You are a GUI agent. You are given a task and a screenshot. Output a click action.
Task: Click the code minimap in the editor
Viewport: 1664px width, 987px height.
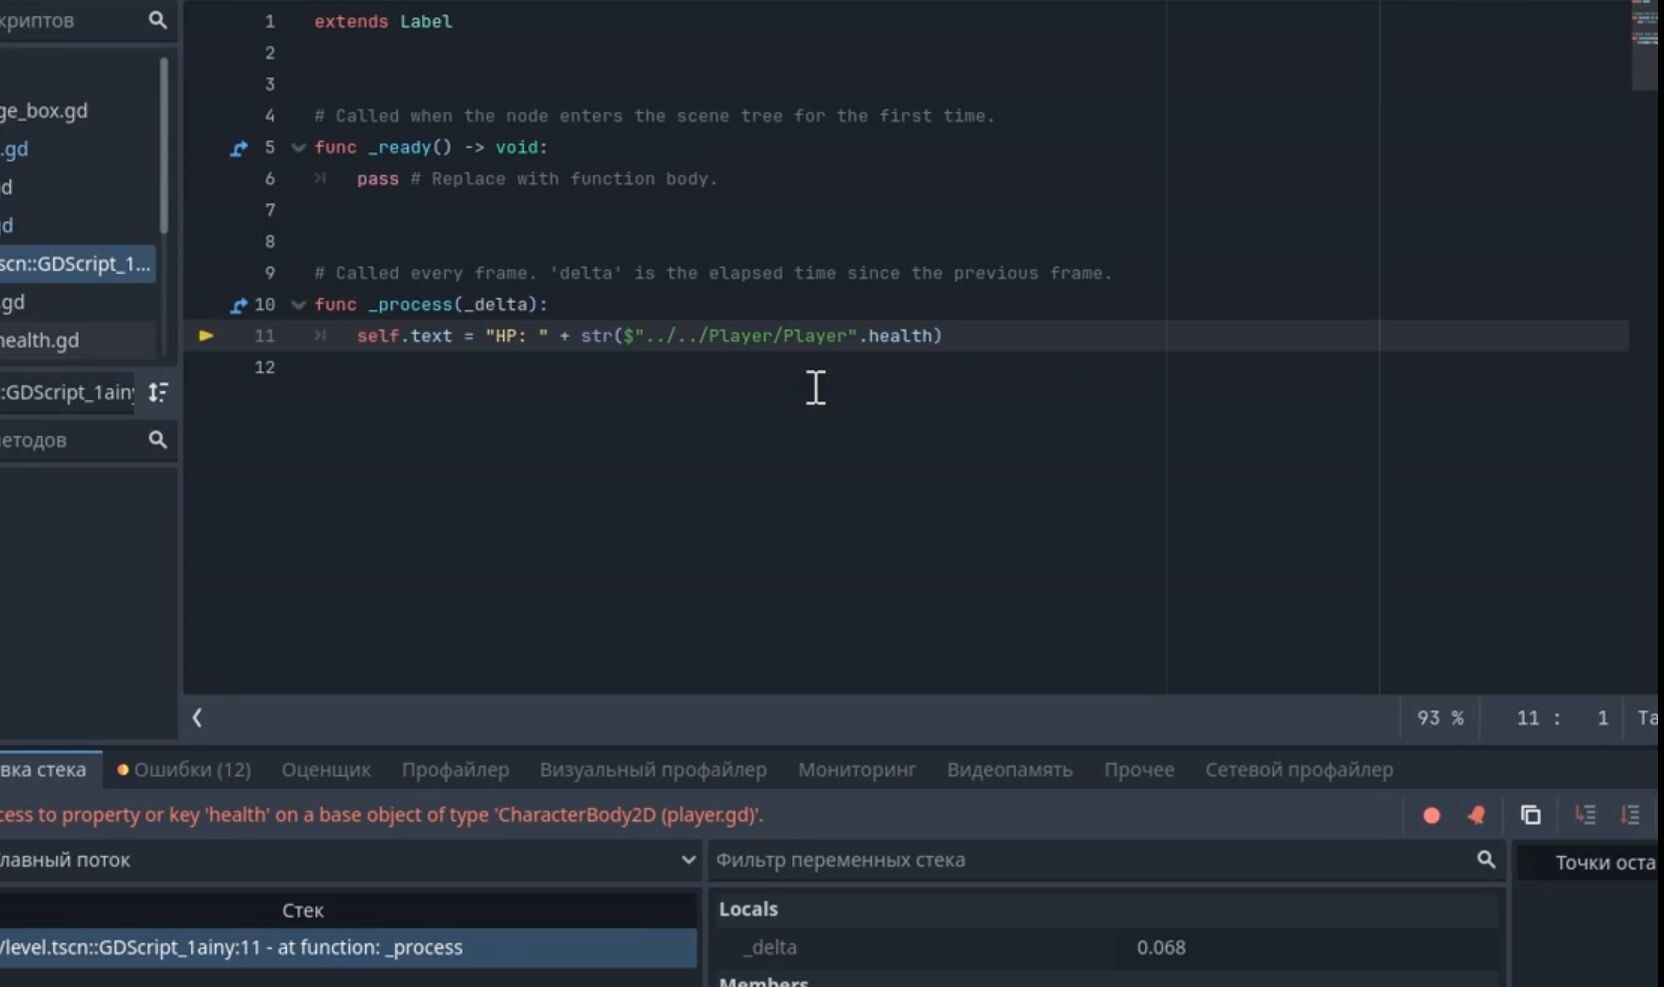[1645, 40]
